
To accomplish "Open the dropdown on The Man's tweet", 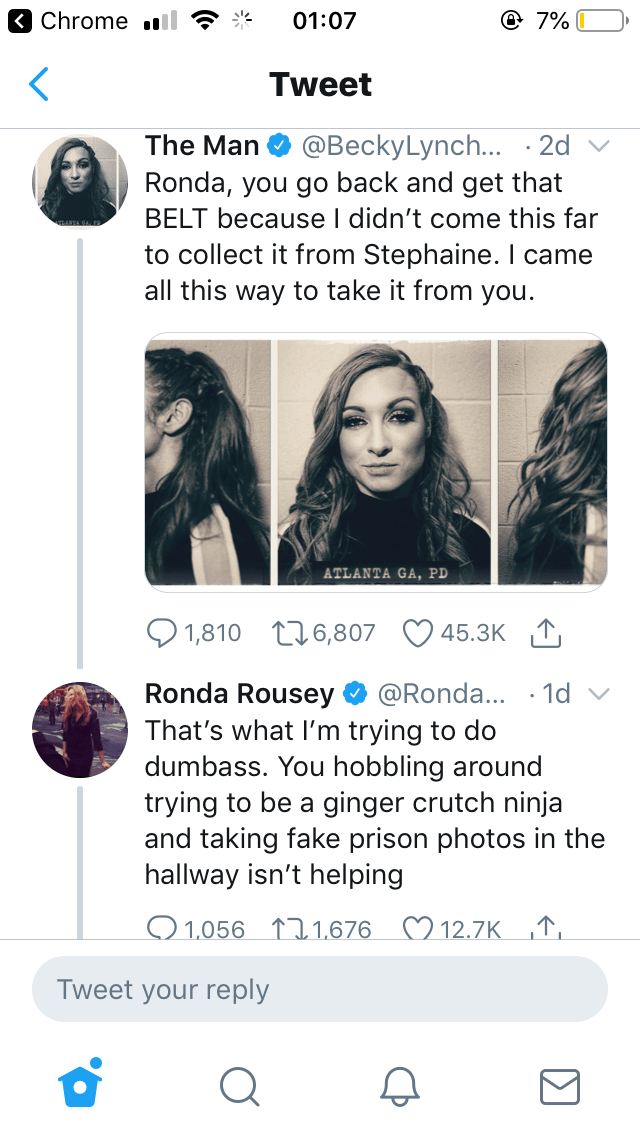I will (x=598, y=146).
